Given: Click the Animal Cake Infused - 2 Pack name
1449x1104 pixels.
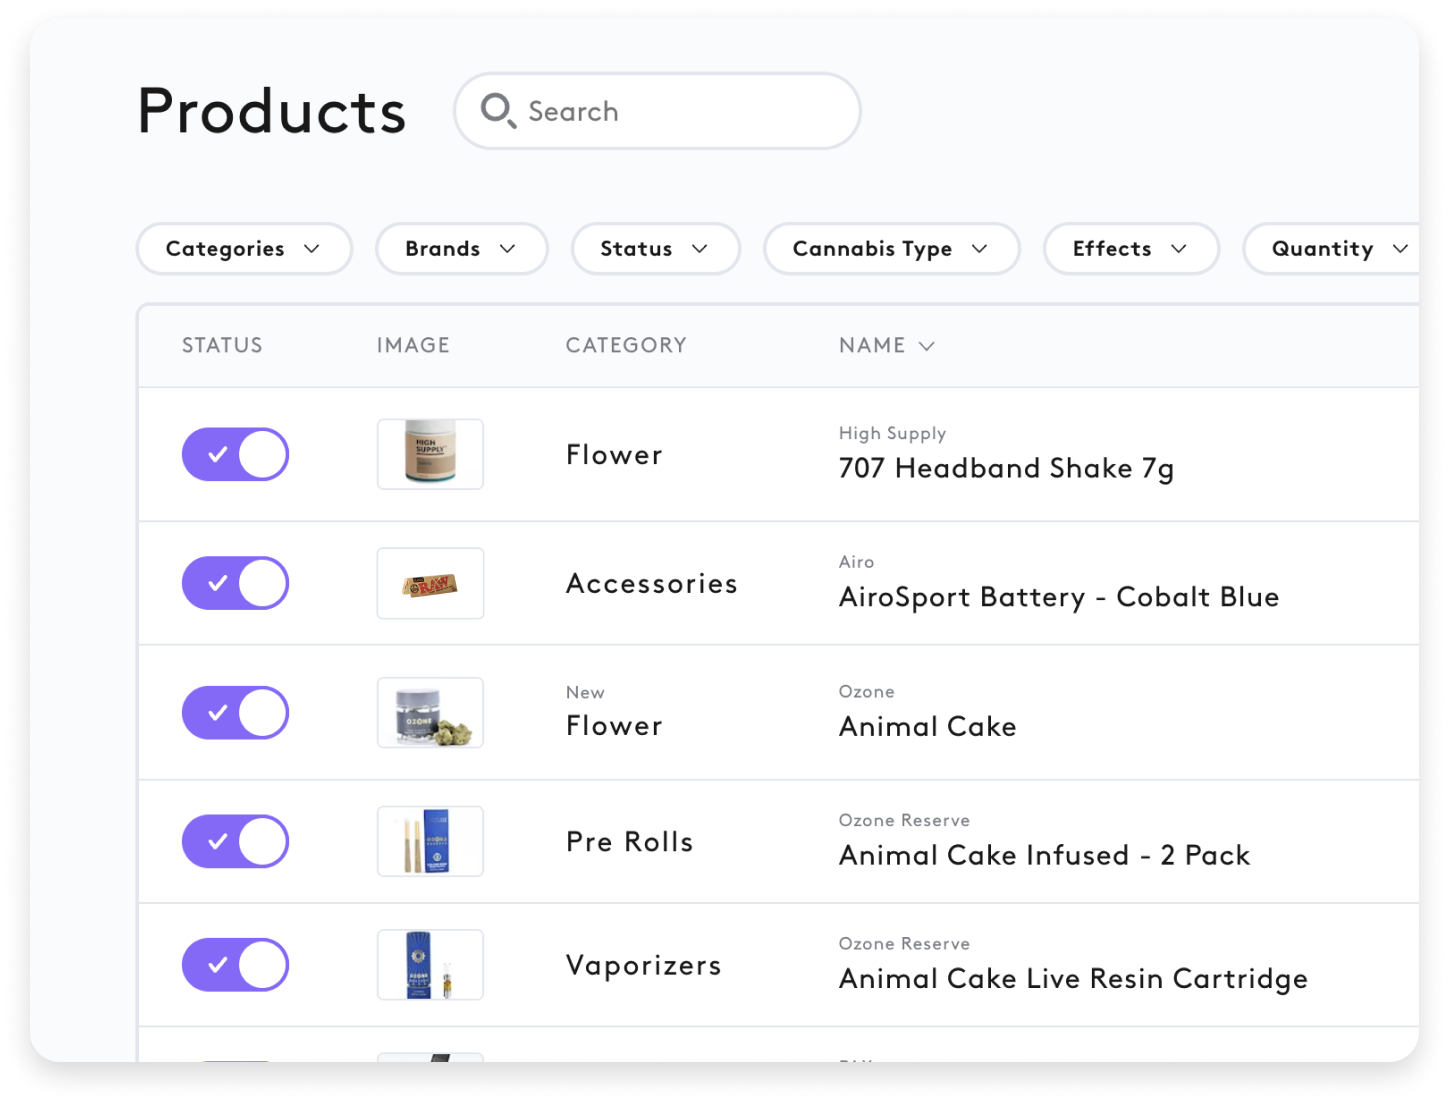Looking at the screenshot, I should pos(1044,855).
